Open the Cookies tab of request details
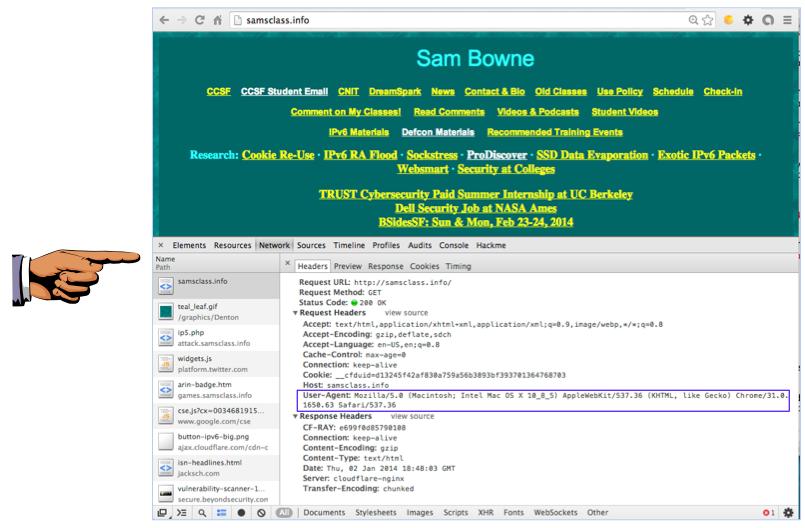This screenshot has width=805, height=528. [x=424, y=267]
